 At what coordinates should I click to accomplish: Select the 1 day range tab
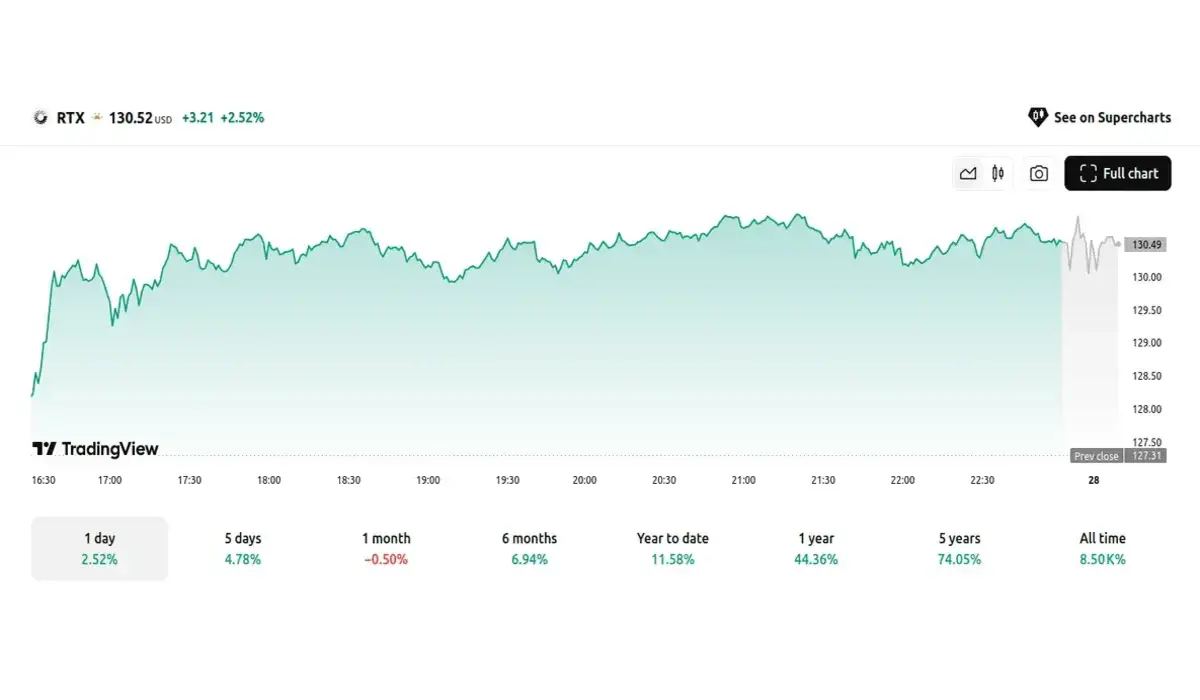point(100,548)
